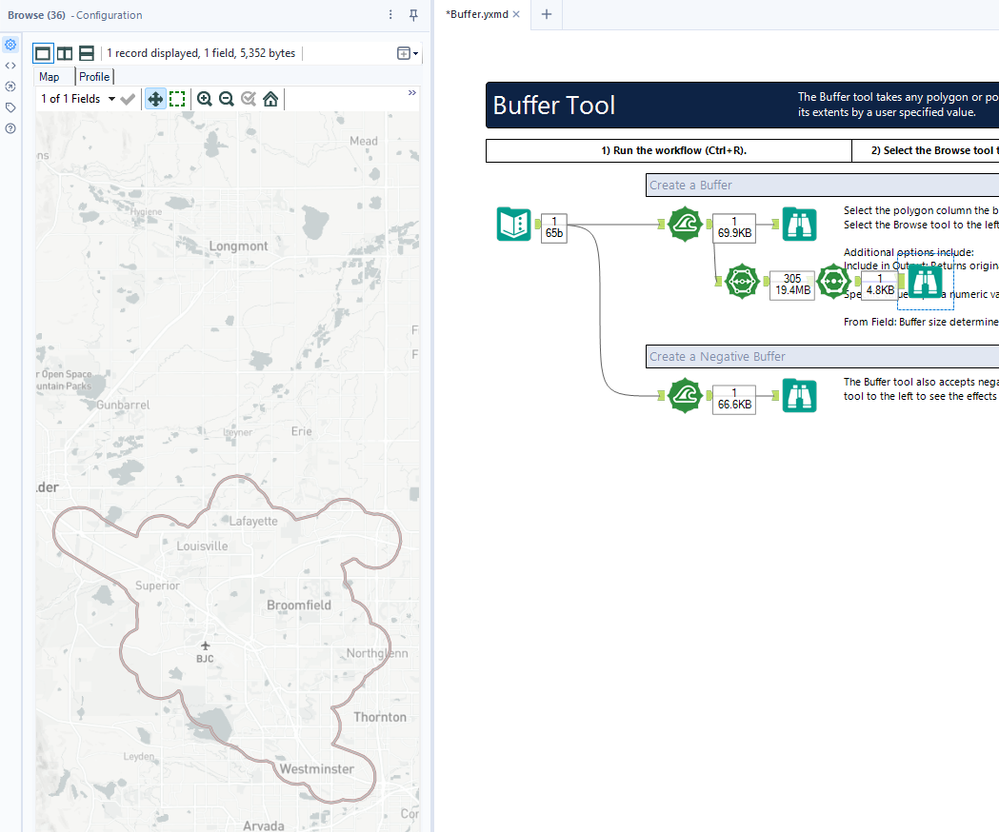This screenshot has width=999, height=832.
Task: Open the Configuration gear in the sidebar
Action: 10,45
